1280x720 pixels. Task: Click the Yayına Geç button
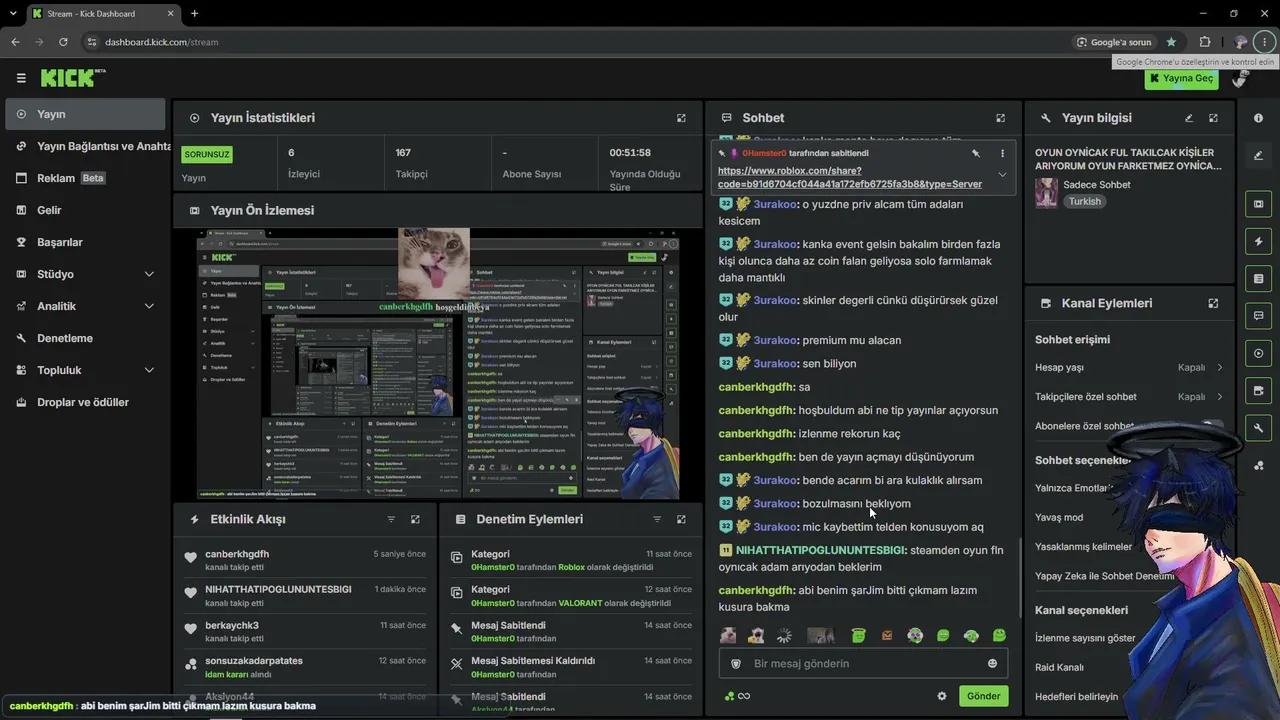click(1181, 78)
